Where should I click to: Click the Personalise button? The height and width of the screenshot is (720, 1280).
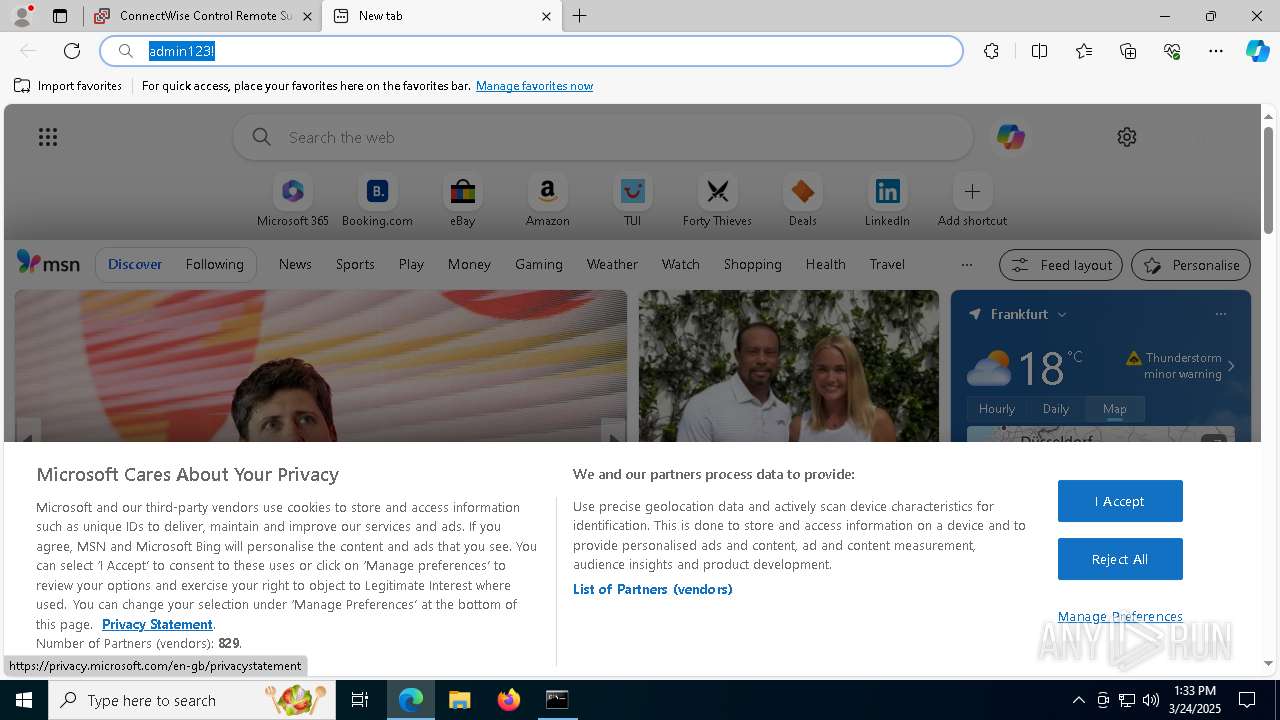point(1191,265)
